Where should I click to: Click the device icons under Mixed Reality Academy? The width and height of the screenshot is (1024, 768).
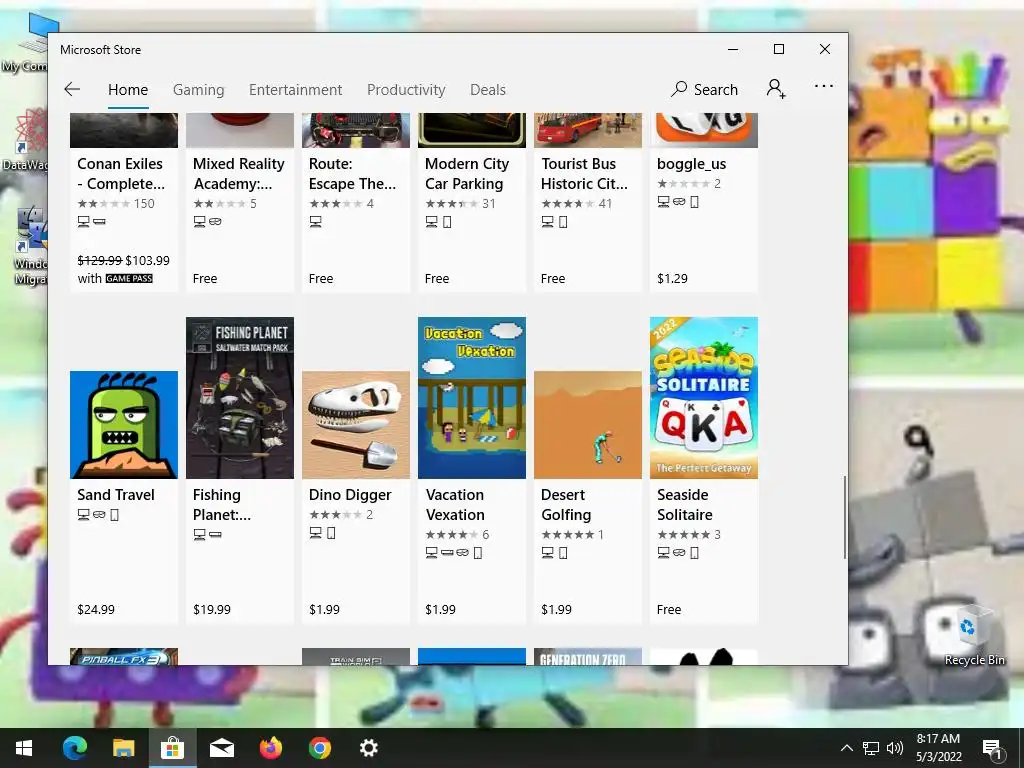208,221
